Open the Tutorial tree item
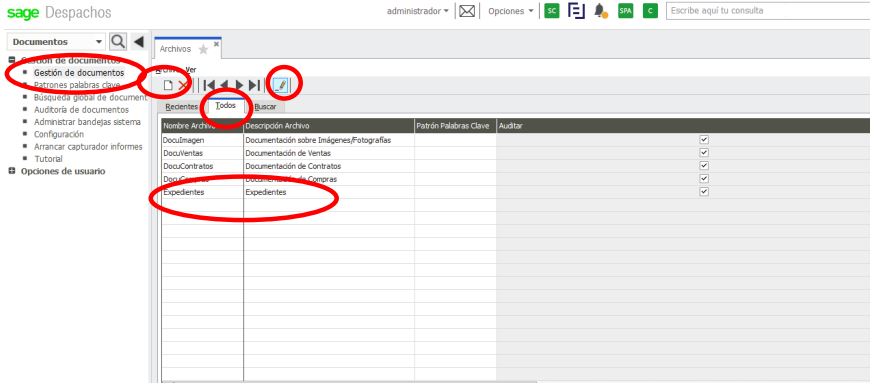The height and width of the screenshot is (386, 874). pyautogui.click(x=48, y=159)
